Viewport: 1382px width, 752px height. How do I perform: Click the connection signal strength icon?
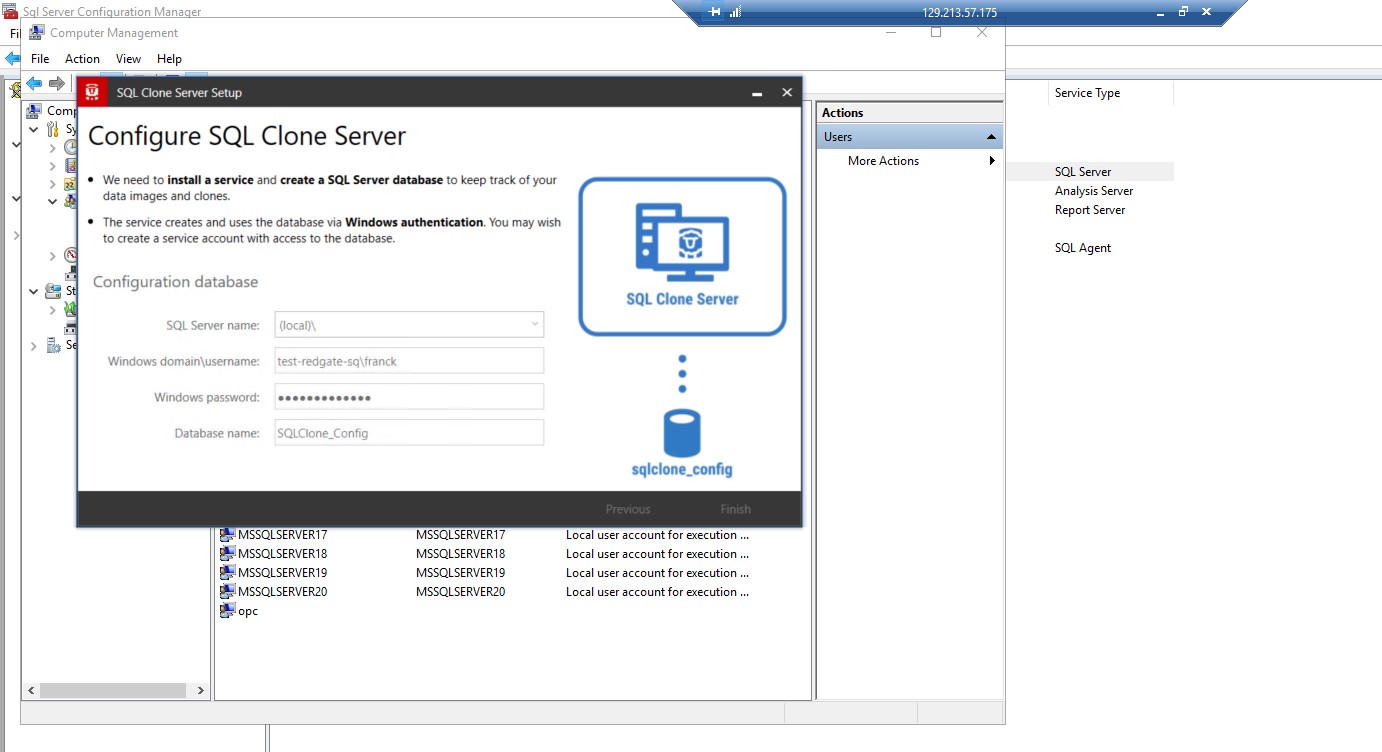(x=735, y=12)
